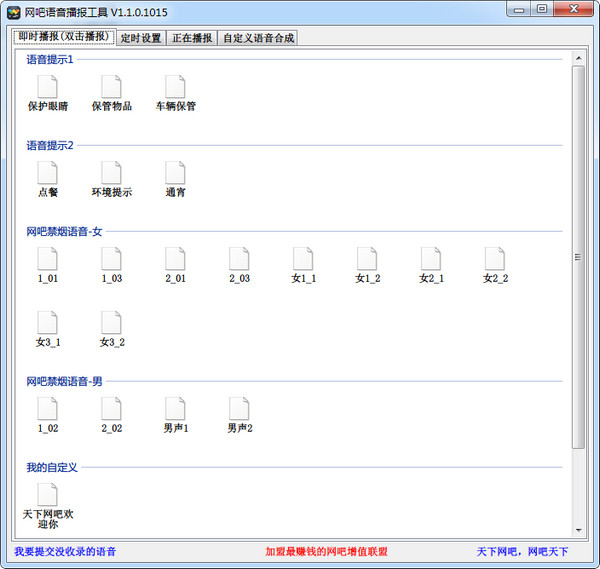Screen dimensions: 600x569
Task: Select the 1_01 file icon
Action: pyautogui.click(x=47, y=259)
